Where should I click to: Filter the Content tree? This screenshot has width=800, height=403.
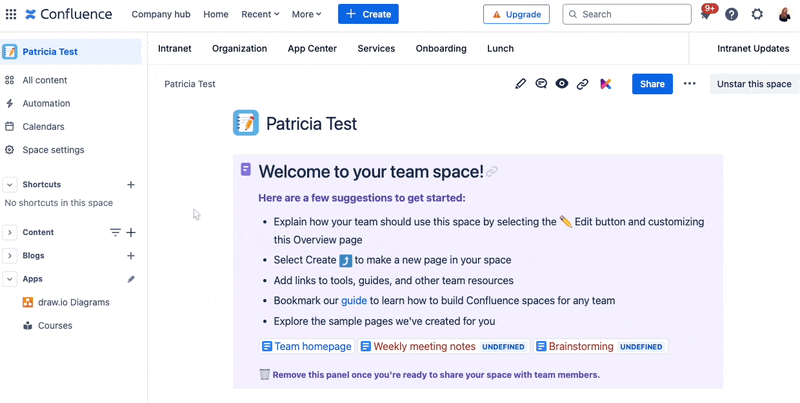click(115, 233)
